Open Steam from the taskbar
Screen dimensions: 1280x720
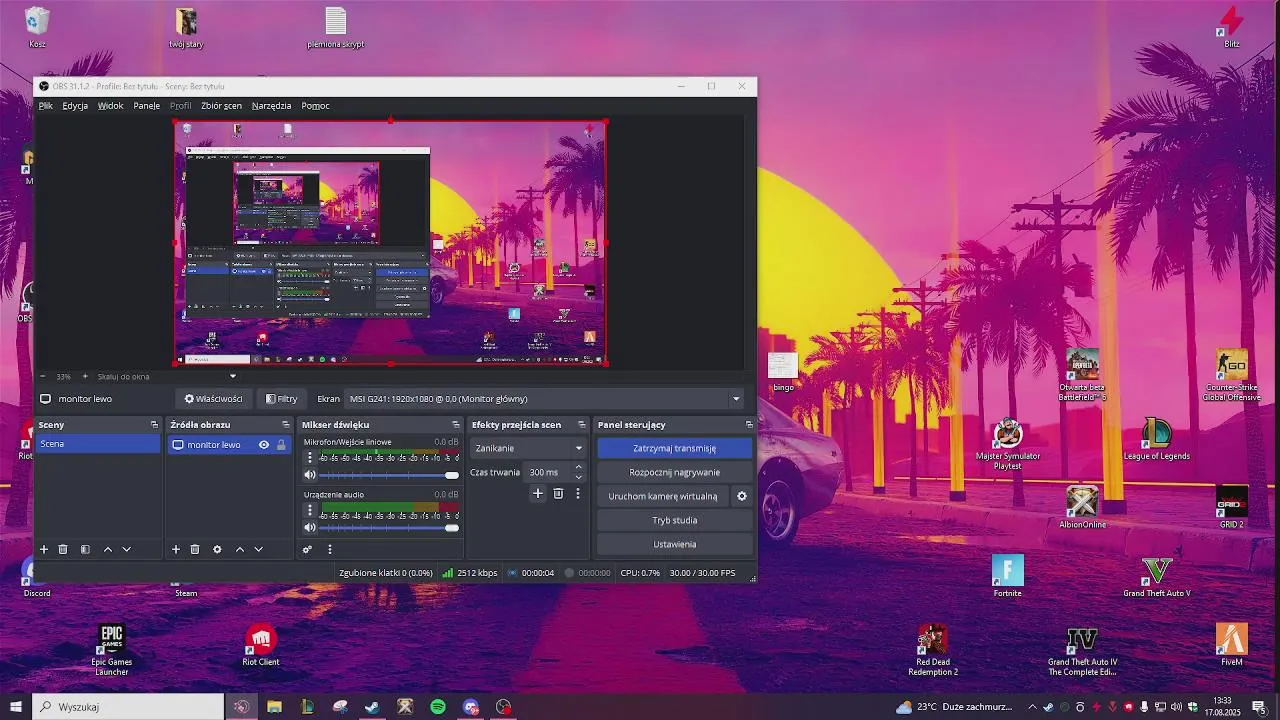(x=372, y=707)
